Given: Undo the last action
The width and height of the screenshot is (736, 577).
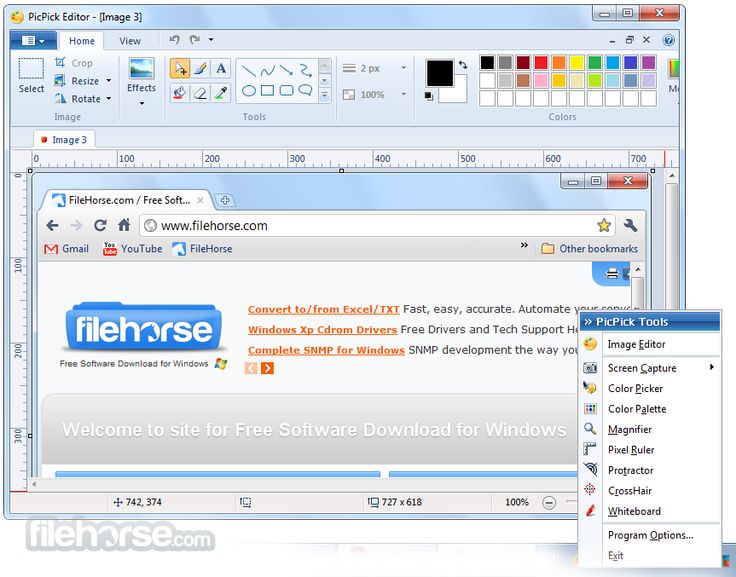Looking at the screenshot, I should tap(175, 39).
